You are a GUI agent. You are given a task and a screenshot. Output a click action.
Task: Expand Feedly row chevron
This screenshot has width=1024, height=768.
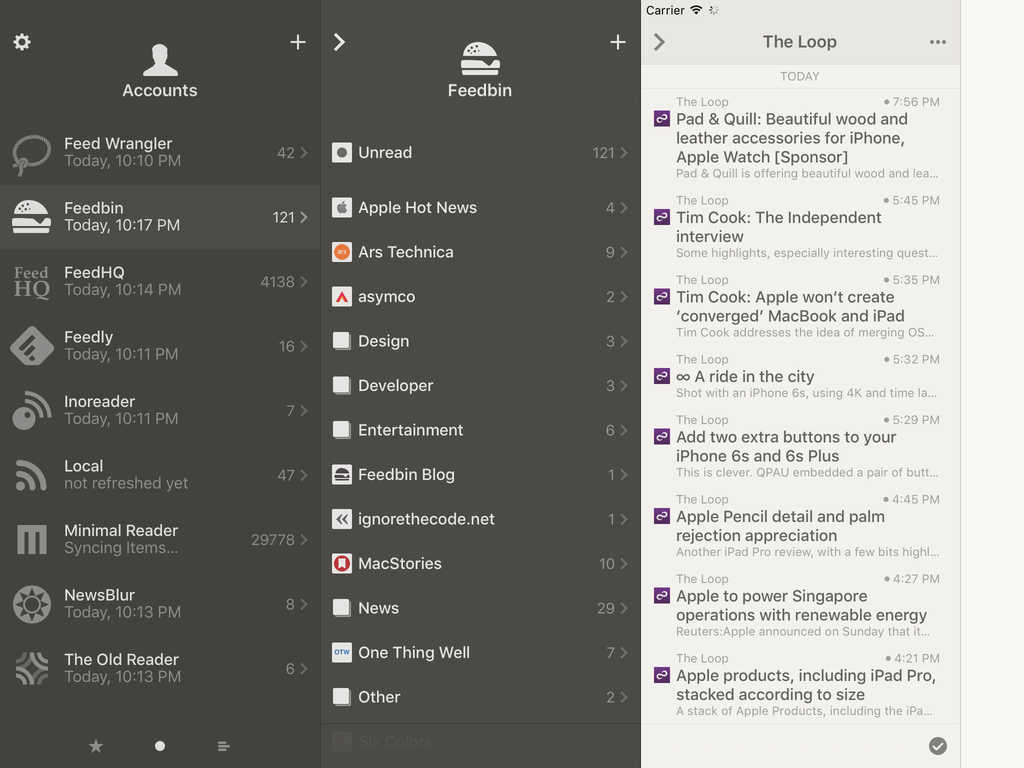[x=304, y=346]
